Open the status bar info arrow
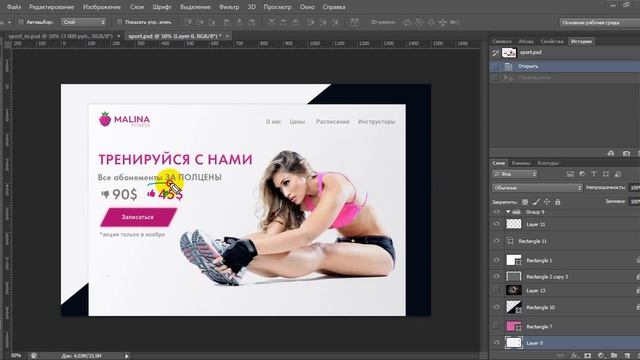 point(127,356)
